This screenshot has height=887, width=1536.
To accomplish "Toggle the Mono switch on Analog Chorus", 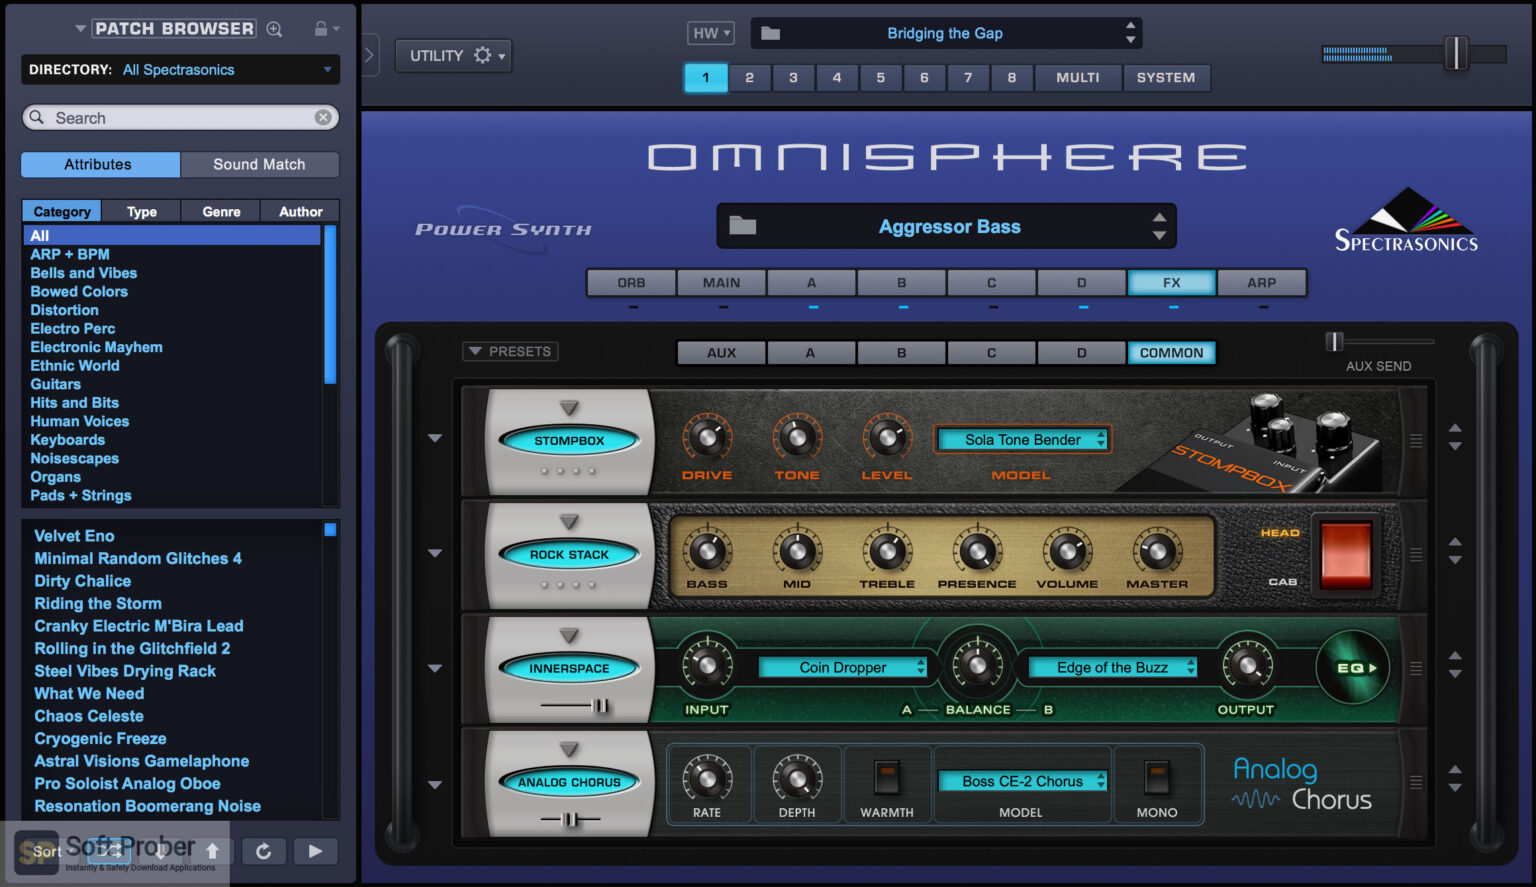I will tap(1156, 776).
